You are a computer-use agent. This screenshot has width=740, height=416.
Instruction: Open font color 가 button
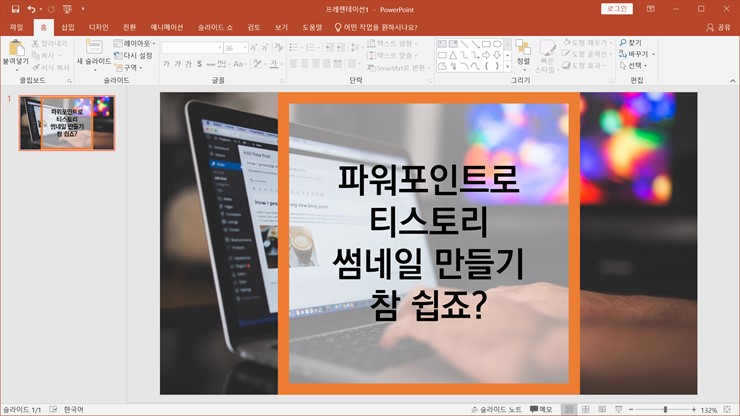[x=275, y=64]
